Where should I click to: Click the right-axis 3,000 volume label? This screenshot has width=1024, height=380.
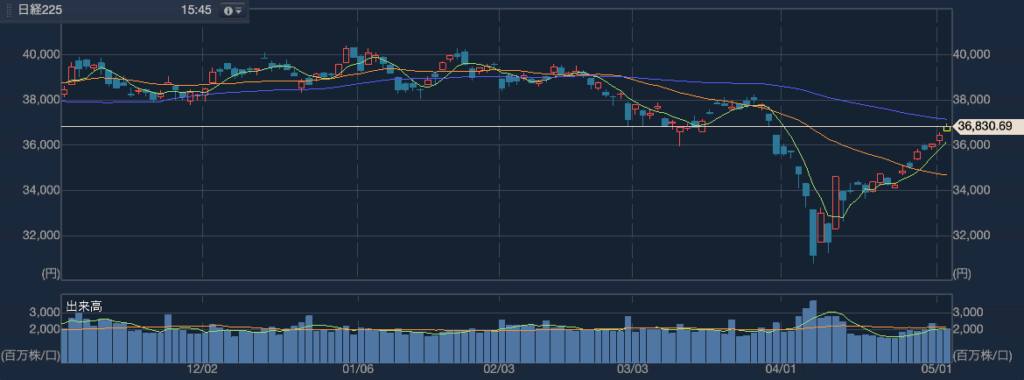click(x=968, y=313)
